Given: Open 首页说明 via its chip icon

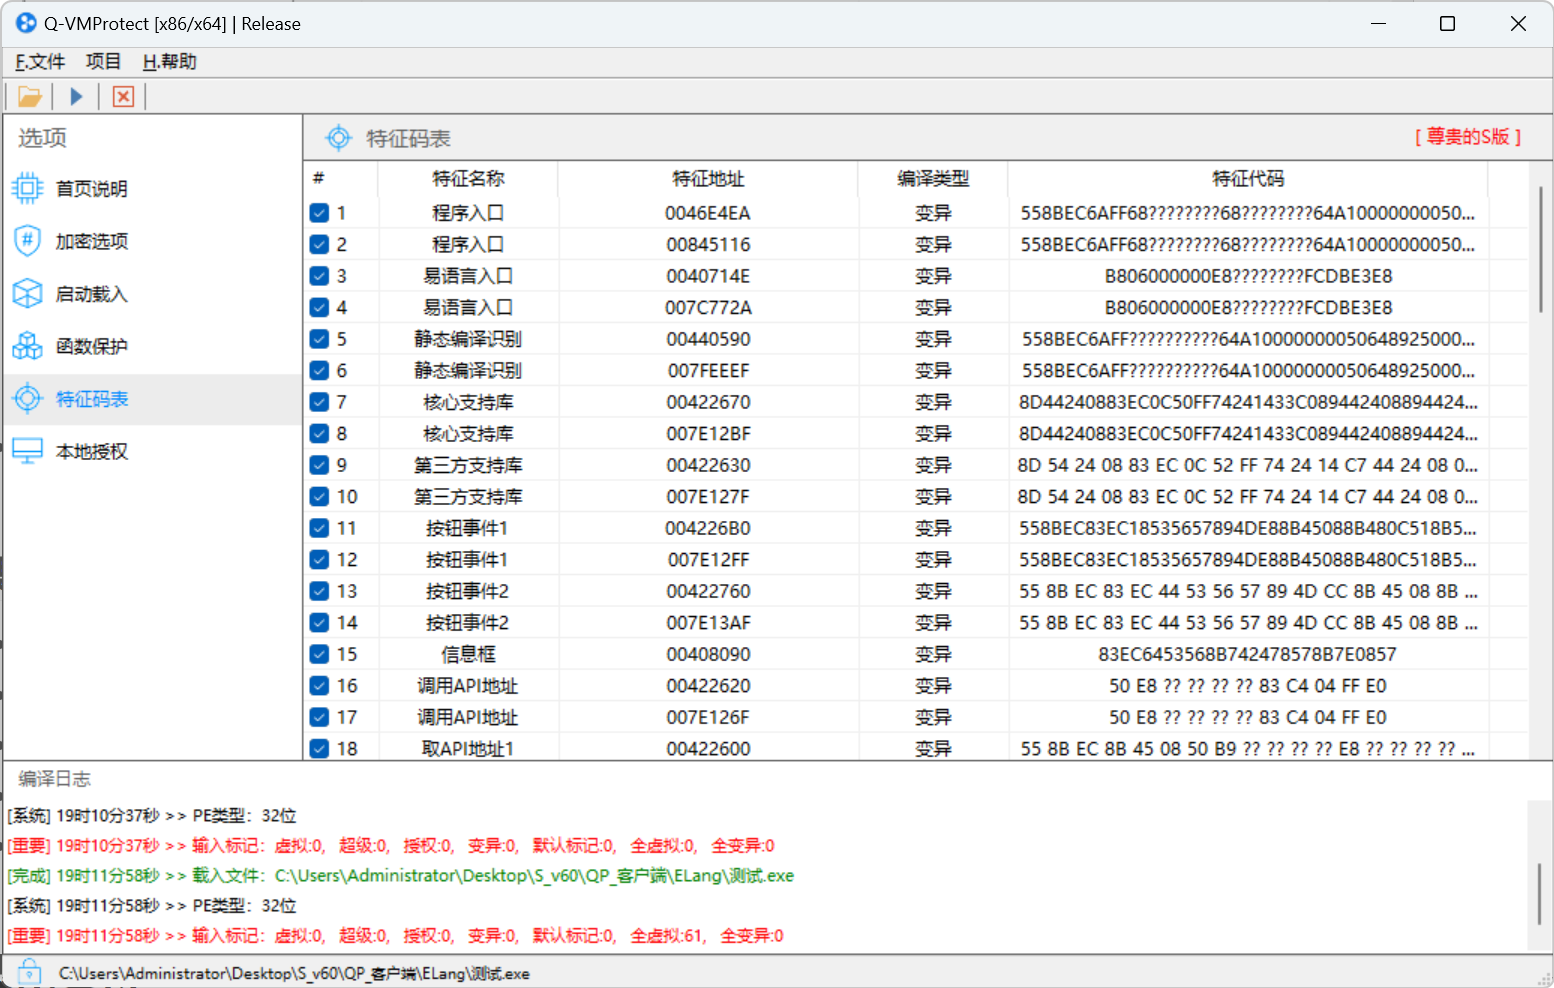Looking at the screenshot, I should [x=27, y=188].
